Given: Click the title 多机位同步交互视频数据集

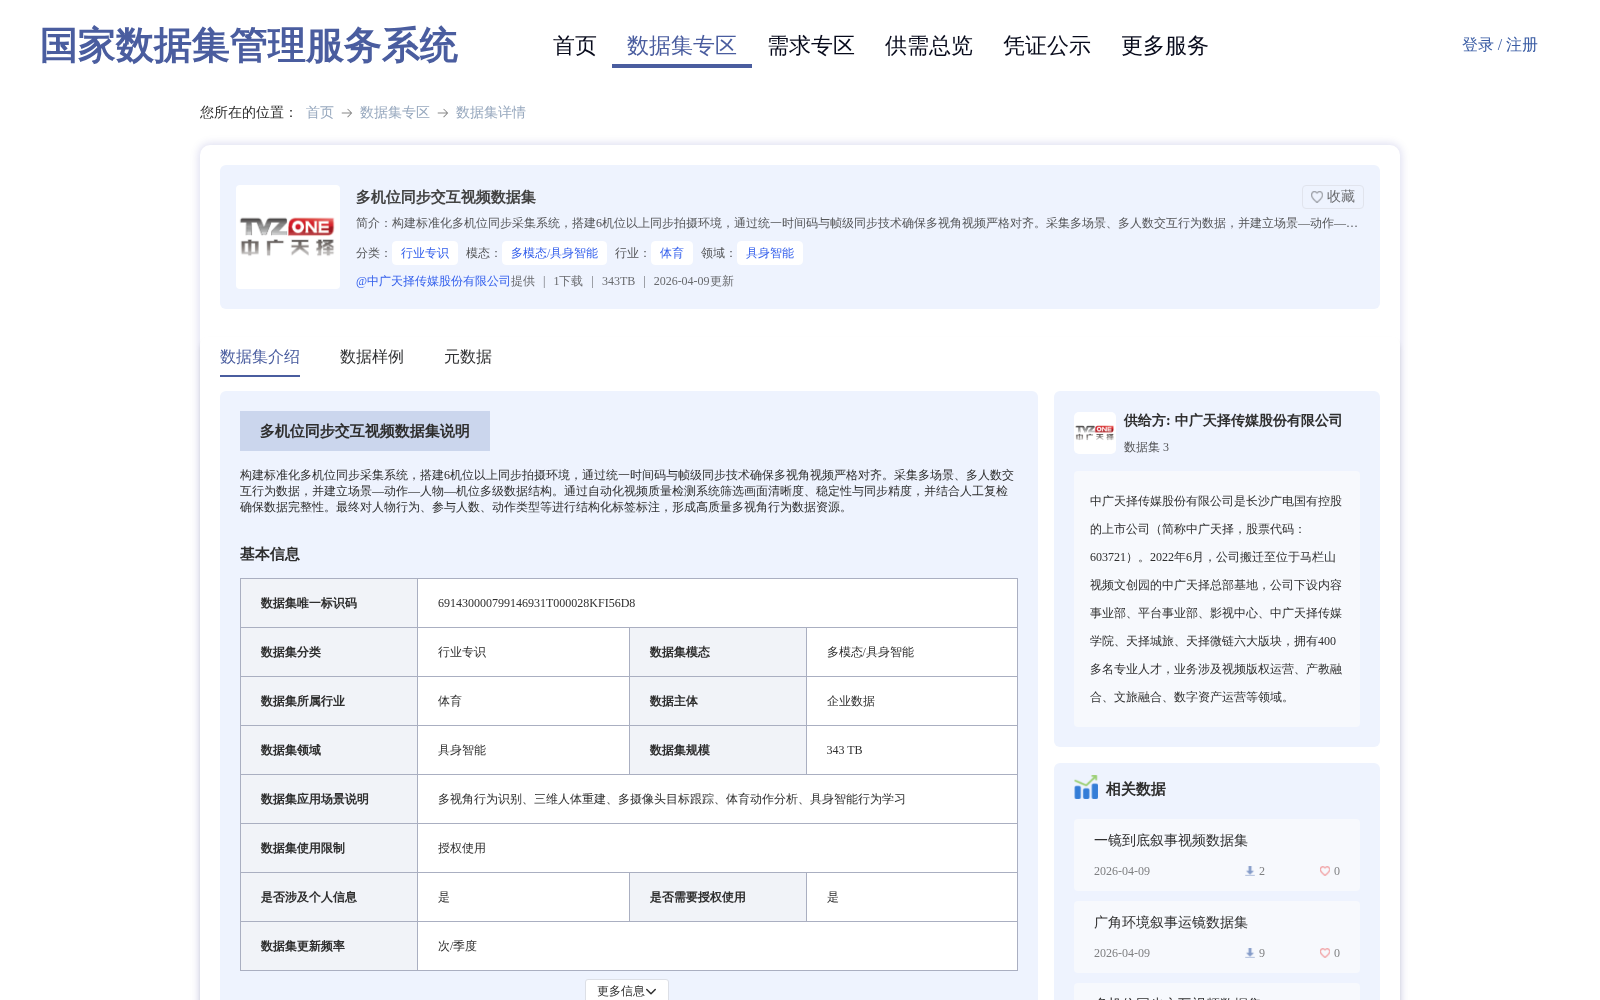Looking at the screenshot, I should [x=446, y=197].
